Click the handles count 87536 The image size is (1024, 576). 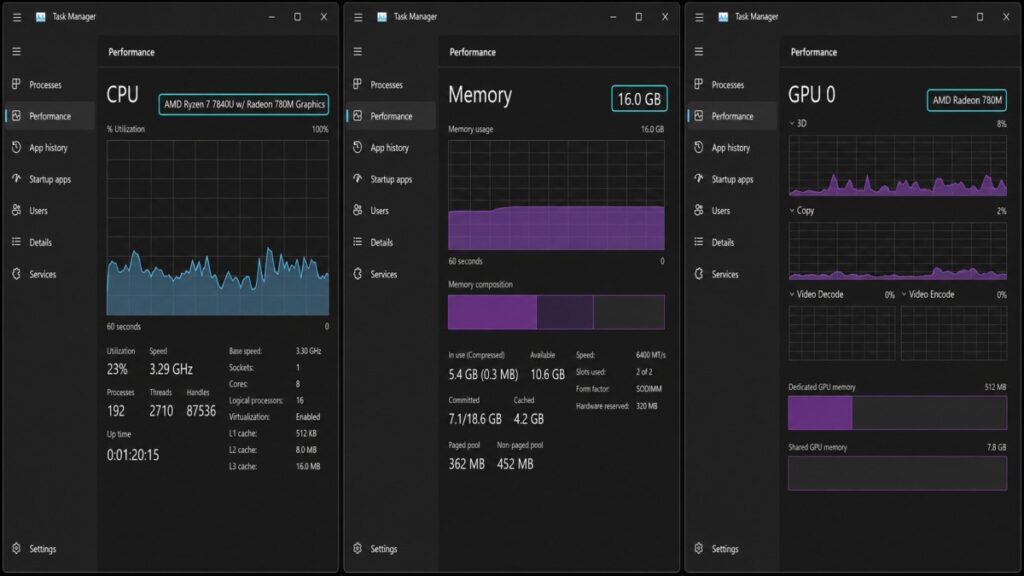[201, 411]
